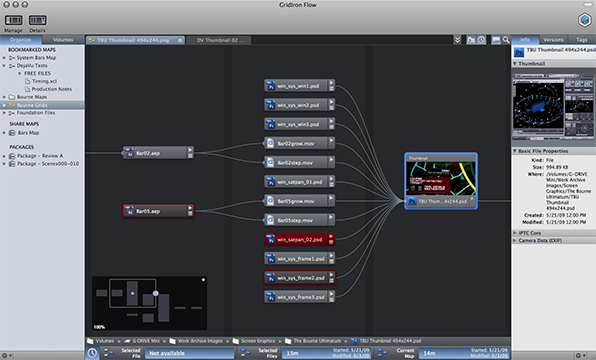596x360 pixels.
Task: Click the Selected File Not available field
Action: tap(189, 353)
